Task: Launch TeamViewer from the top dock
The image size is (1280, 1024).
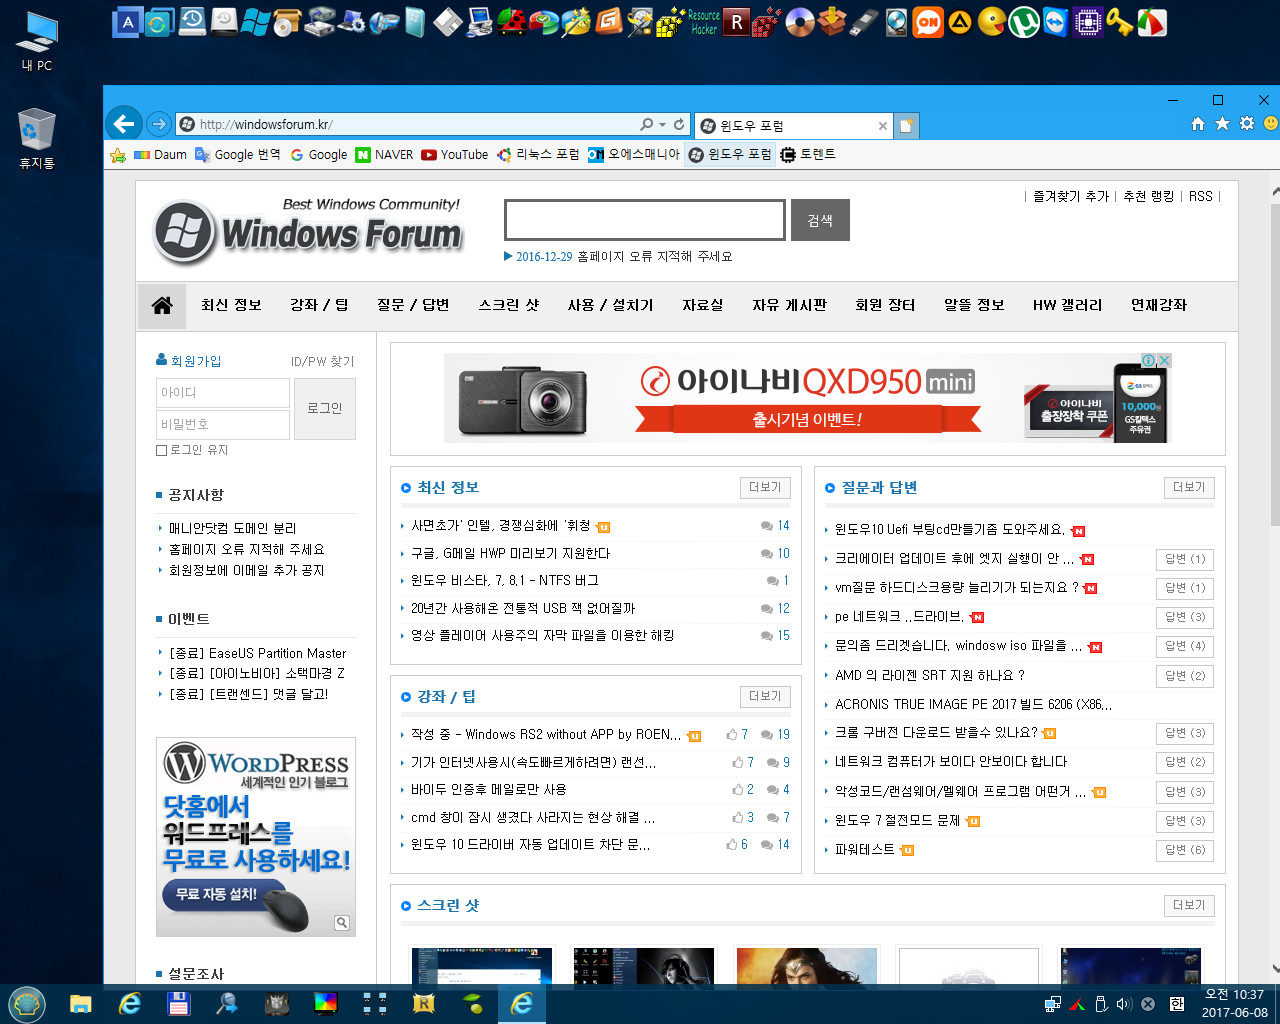Action: 1055,22
